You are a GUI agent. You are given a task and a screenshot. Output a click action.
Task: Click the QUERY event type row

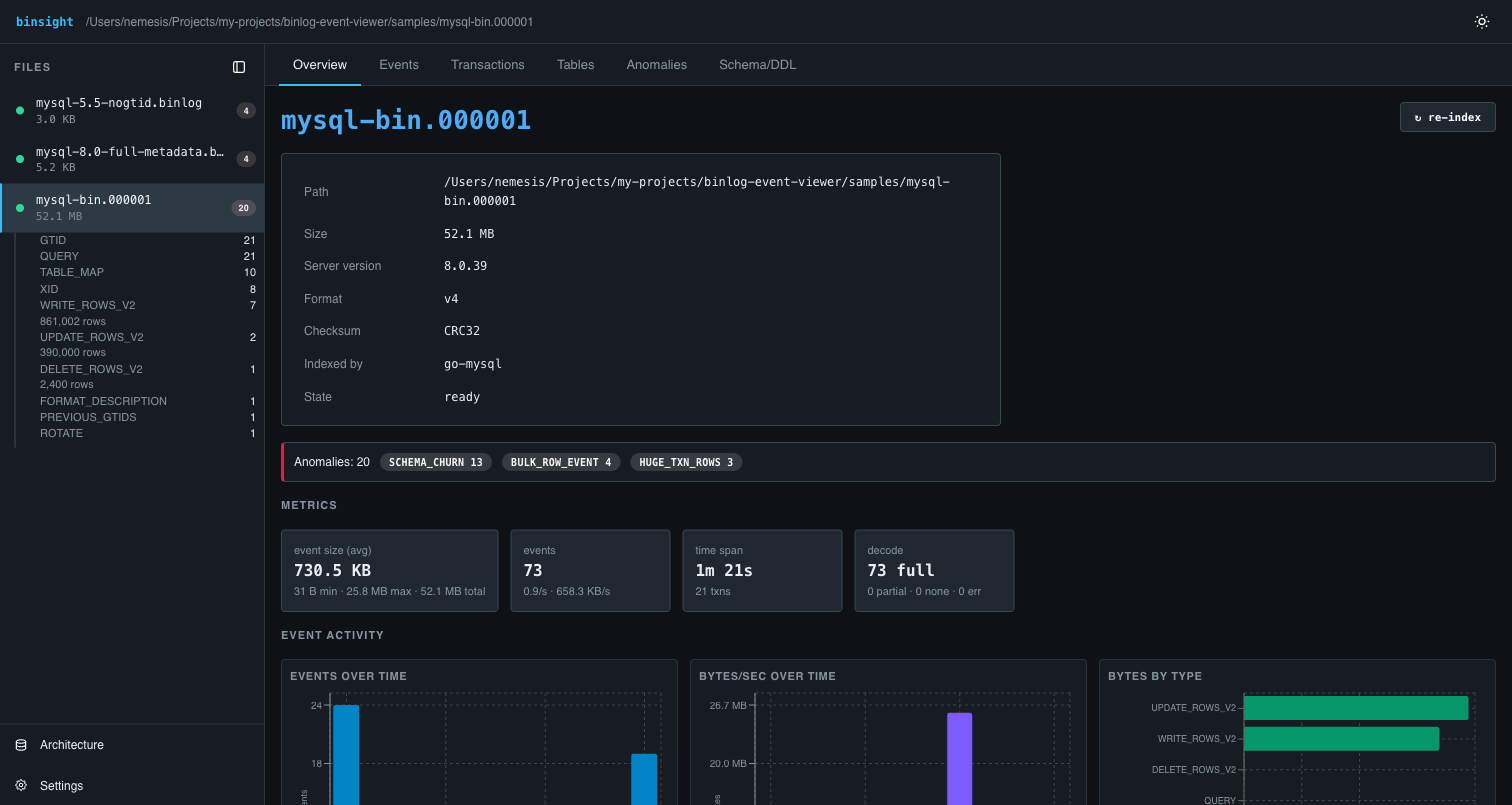(x=147, y=256)
